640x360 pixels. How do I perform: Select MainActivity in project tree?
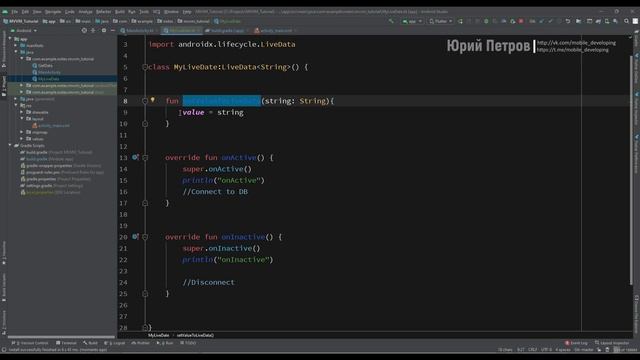click(x=46, y=72)
